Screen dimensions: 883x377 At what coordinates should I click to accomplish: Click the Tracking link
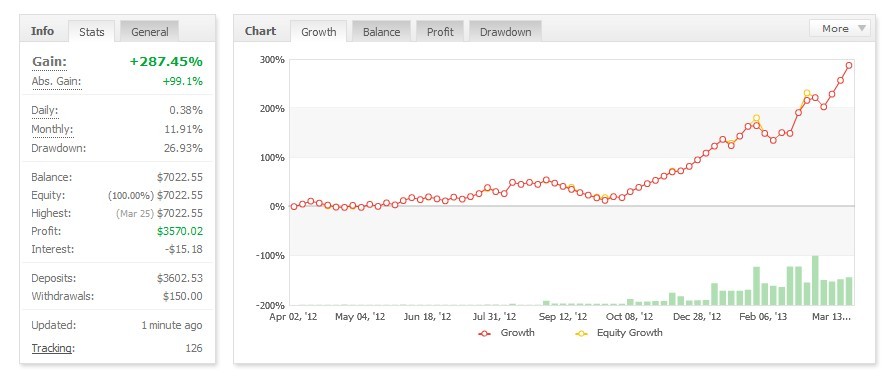(52, 348)
